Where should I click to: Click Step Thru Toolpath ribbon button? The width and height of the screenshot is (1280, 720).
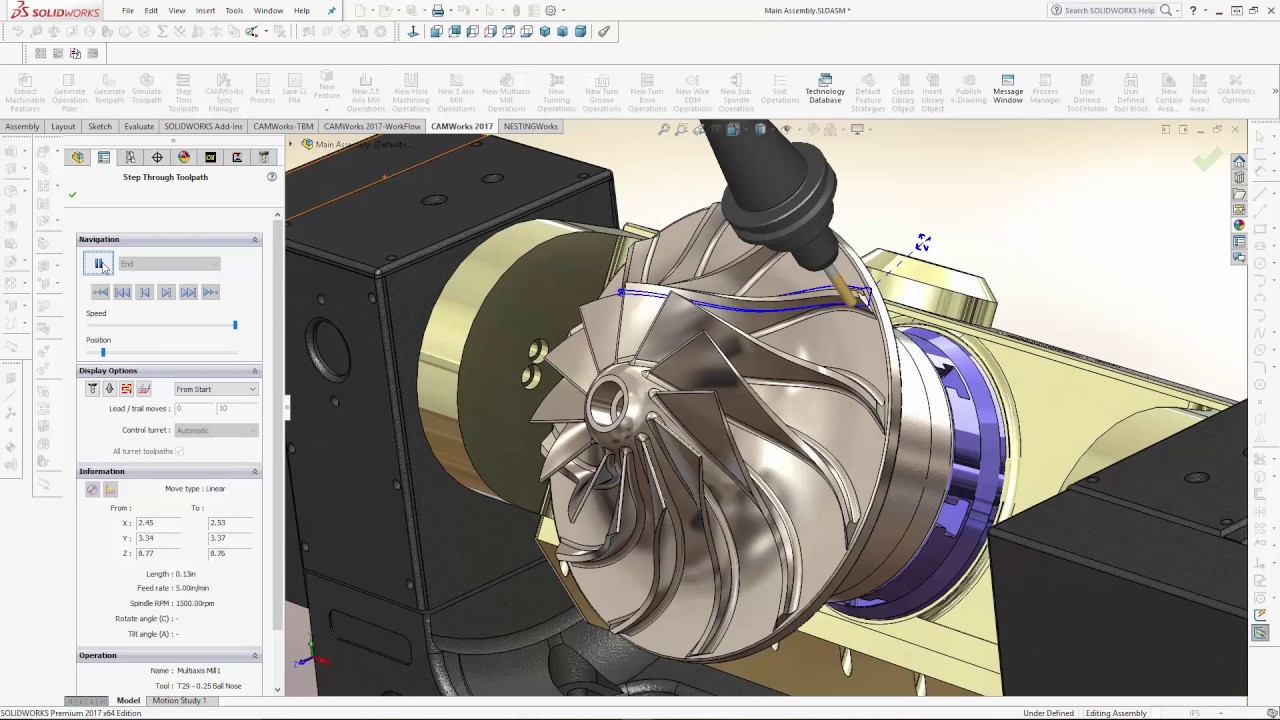(x=183, y=93)
